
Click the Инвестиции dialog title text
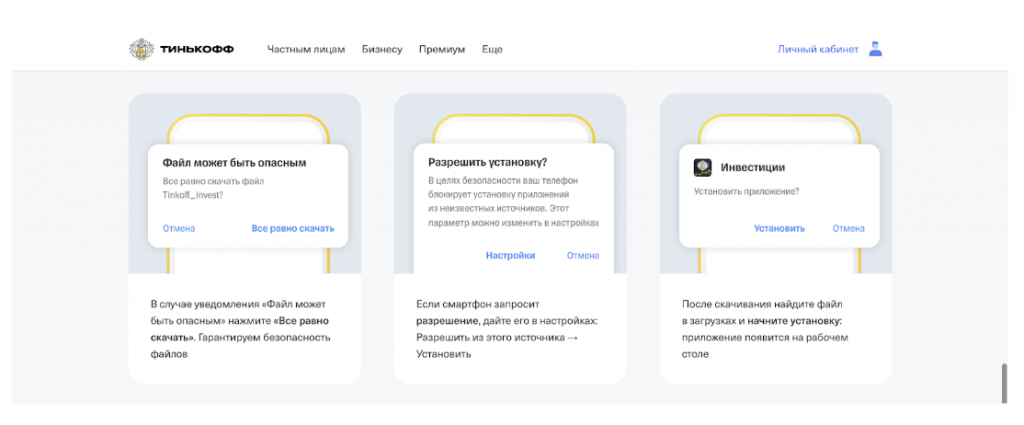[x=753, y=167]
